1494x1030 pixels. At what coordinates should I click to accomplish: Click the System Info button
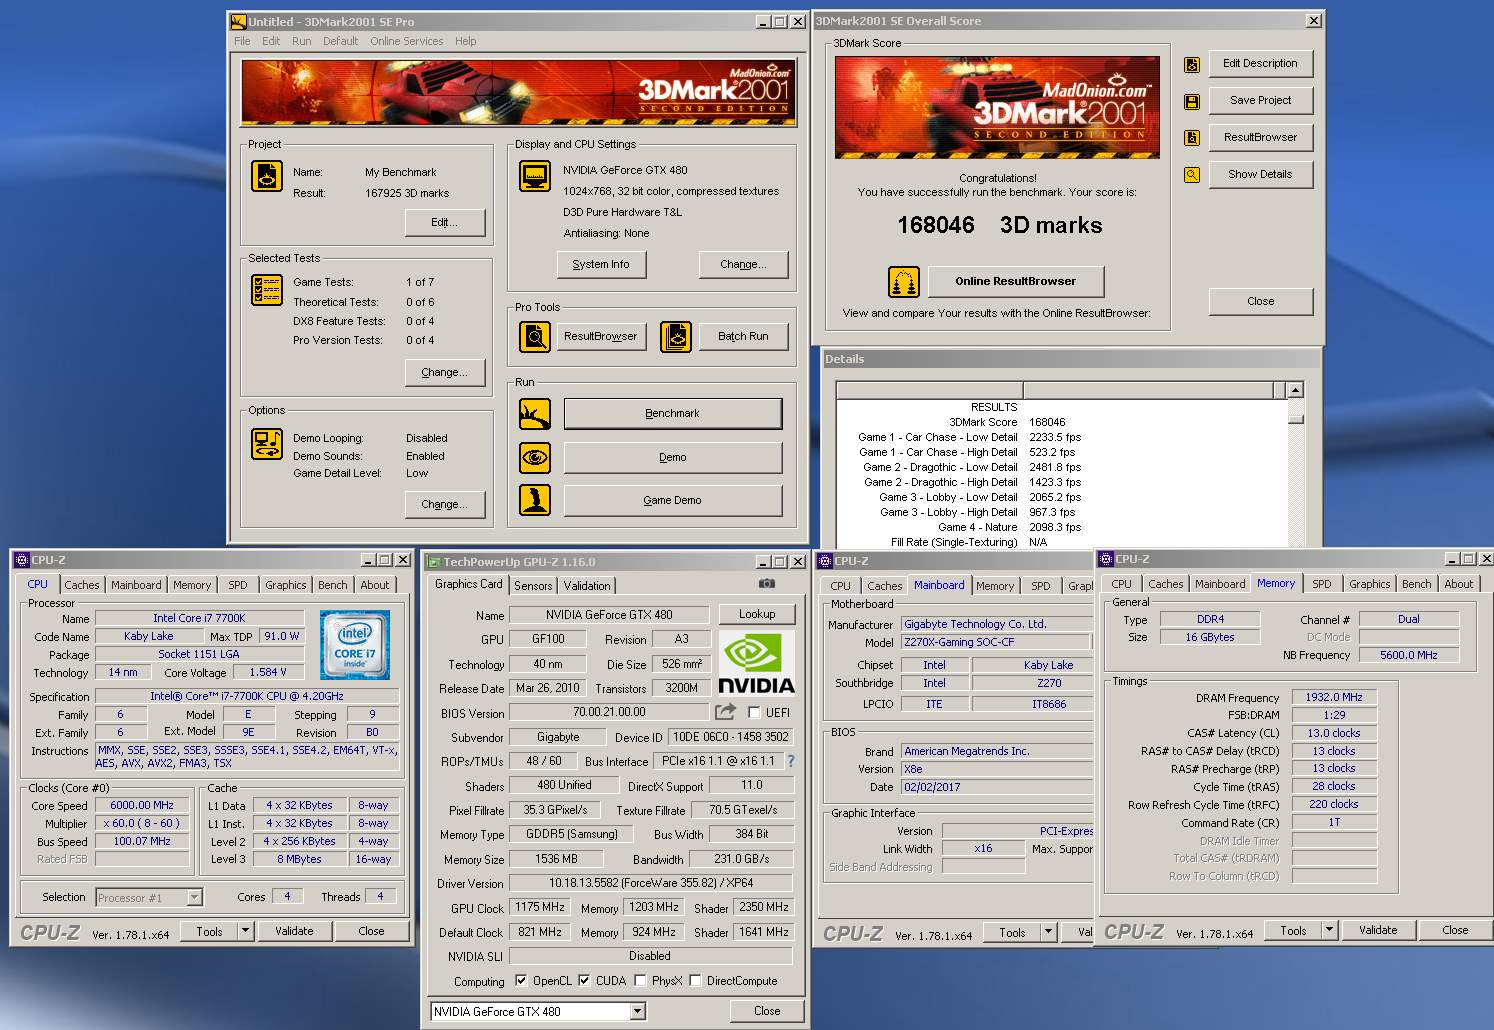coord(601,264)
